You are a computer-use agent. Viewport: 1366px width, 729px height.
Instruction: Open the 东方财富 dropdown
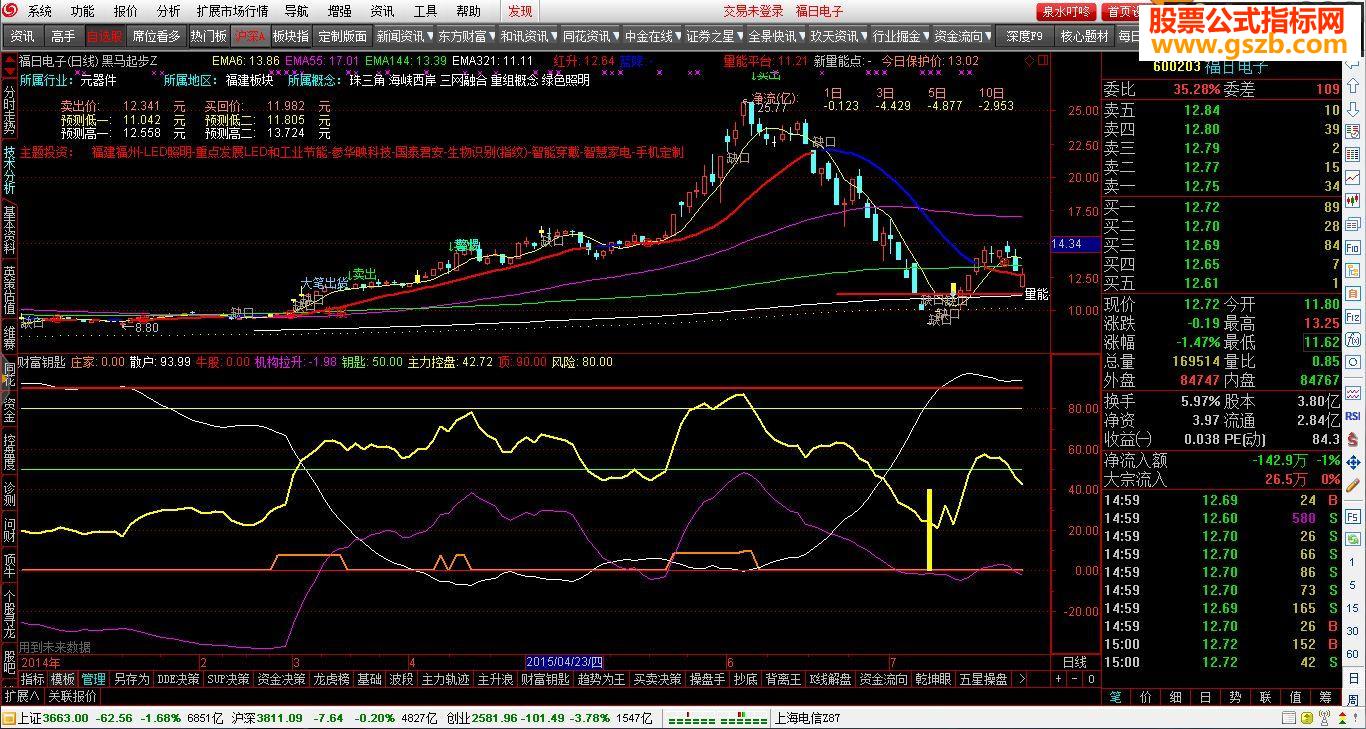coord(466,36)
